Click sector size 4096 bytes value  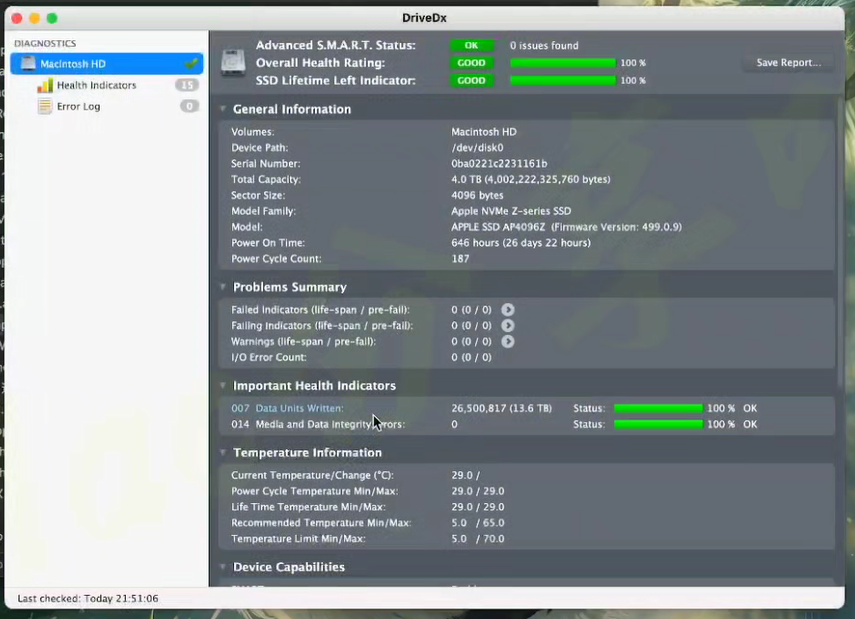click(477, 195)
